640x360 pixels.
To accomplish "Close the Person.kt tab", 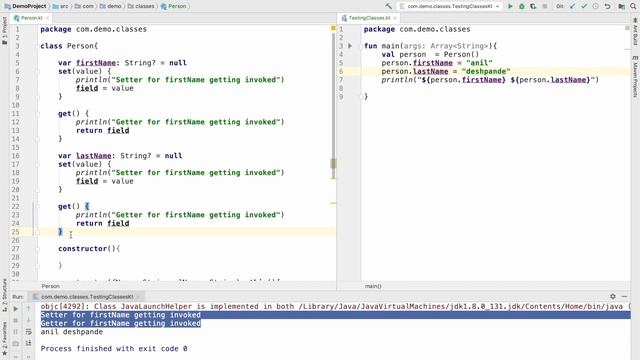I will (47, 18).
